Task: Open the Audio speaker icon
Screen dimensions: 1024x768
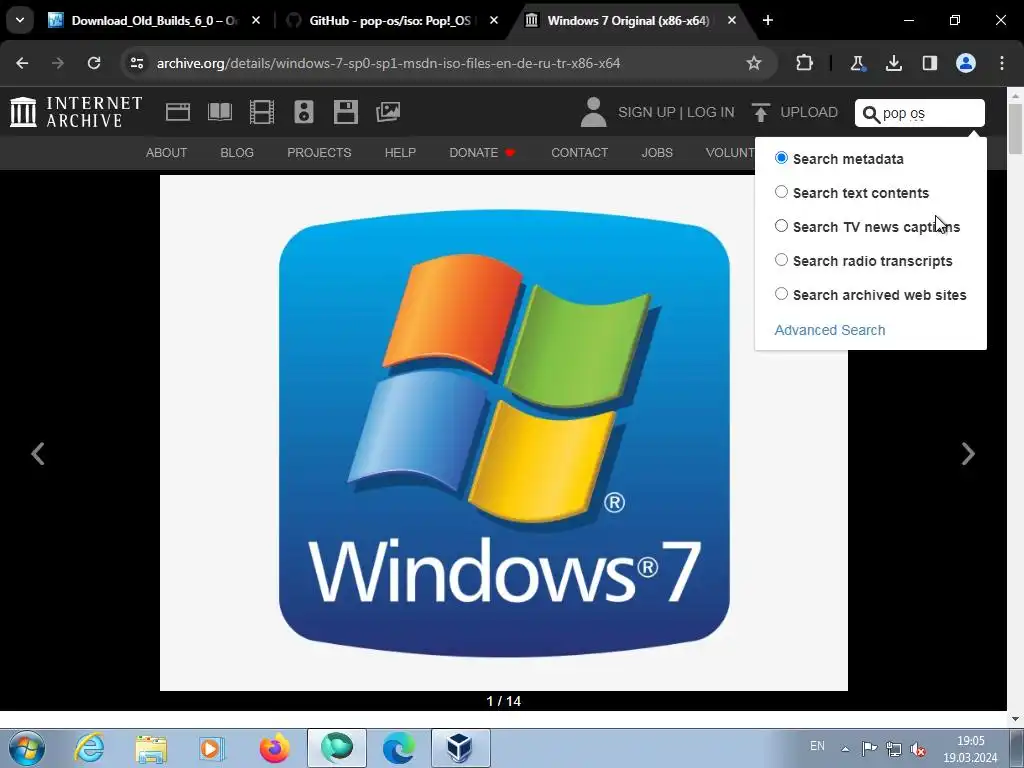Action: pos(304,112)
